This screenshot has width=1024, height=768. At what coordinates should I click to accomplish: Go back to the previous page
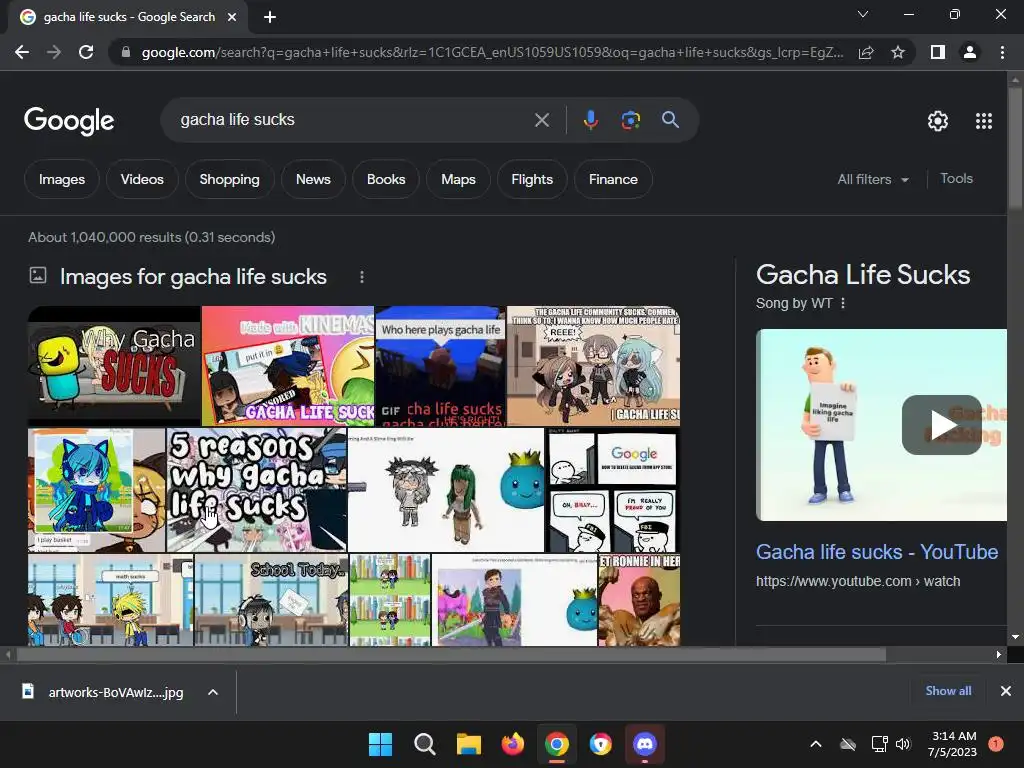tap(22, 52)
